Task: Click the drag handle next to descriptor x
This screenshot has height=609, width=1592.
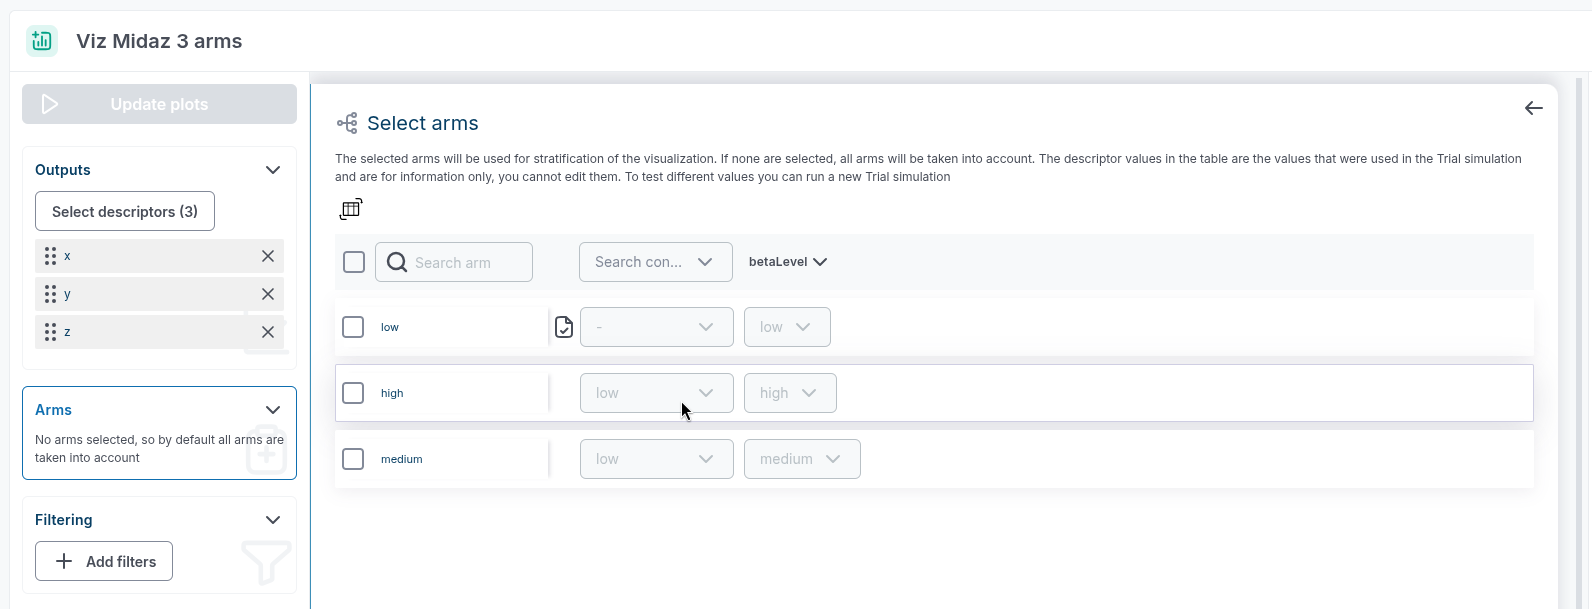Action: (x=51, y=255)
